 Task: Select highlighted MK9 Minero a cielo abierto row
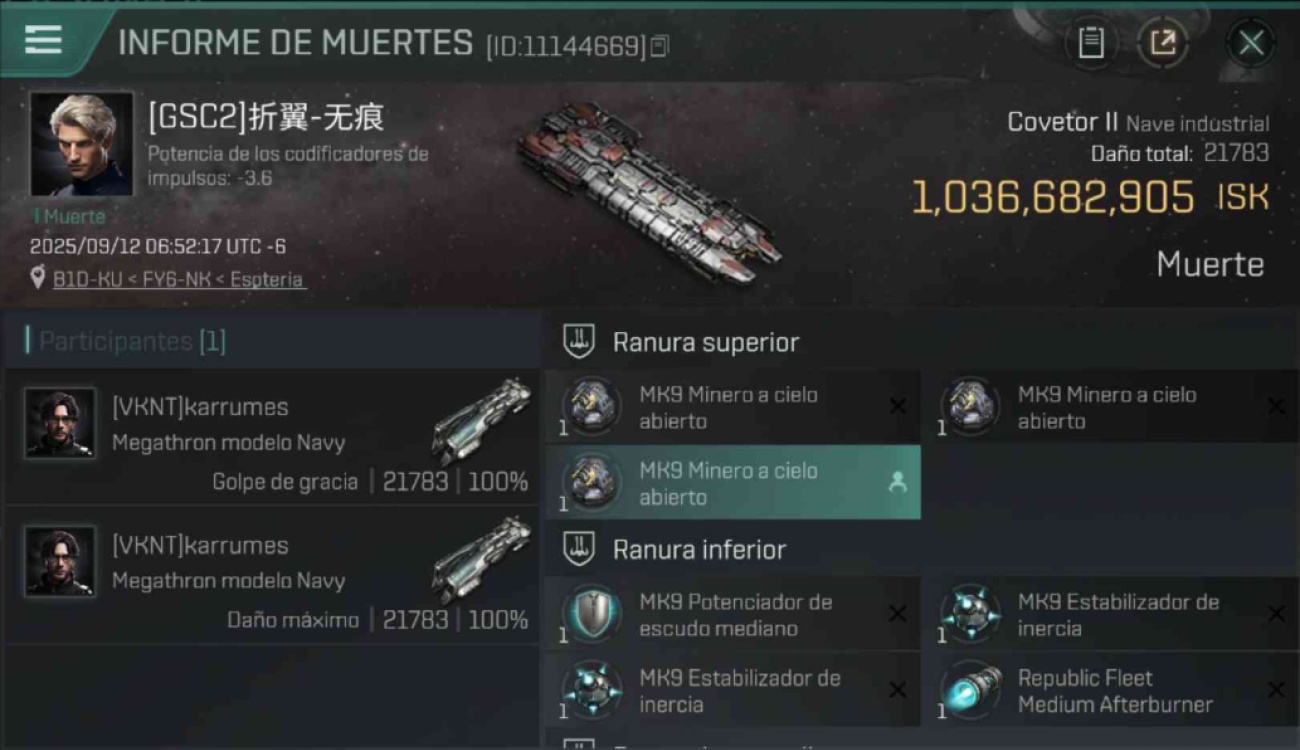pos(733,482)
